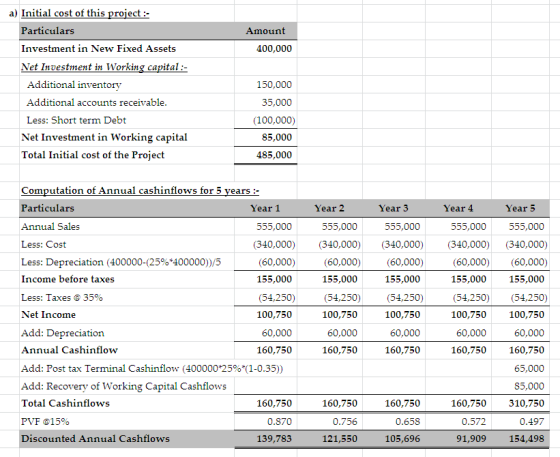Viewport: 560px width, 457px height.
Task: Click the 121,550 discounted cashflow cell
Action: 340,439
